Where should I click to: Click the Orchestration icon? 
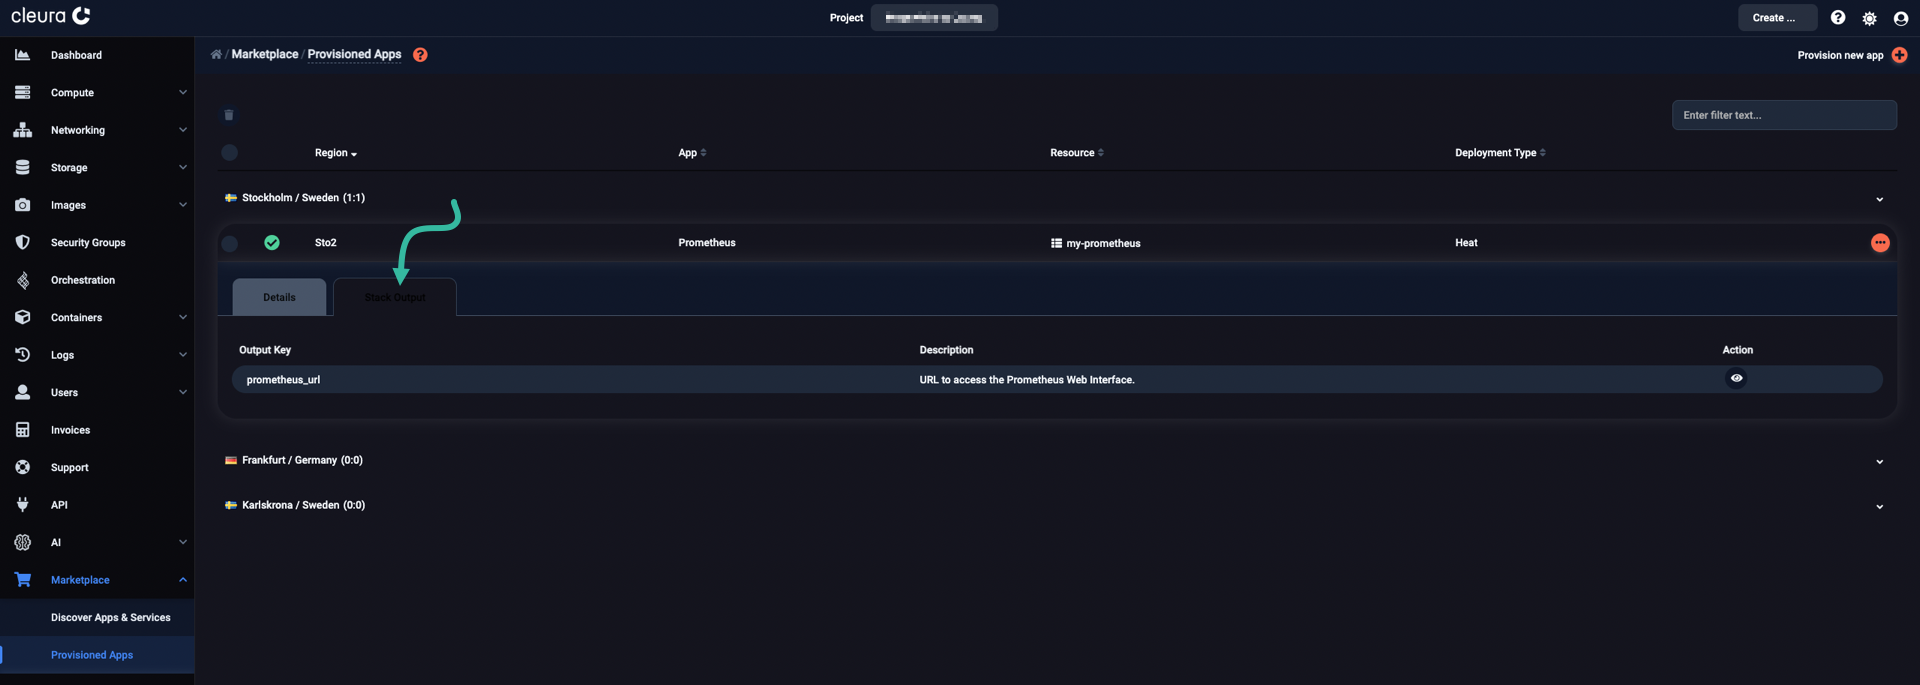pos(22,280)
